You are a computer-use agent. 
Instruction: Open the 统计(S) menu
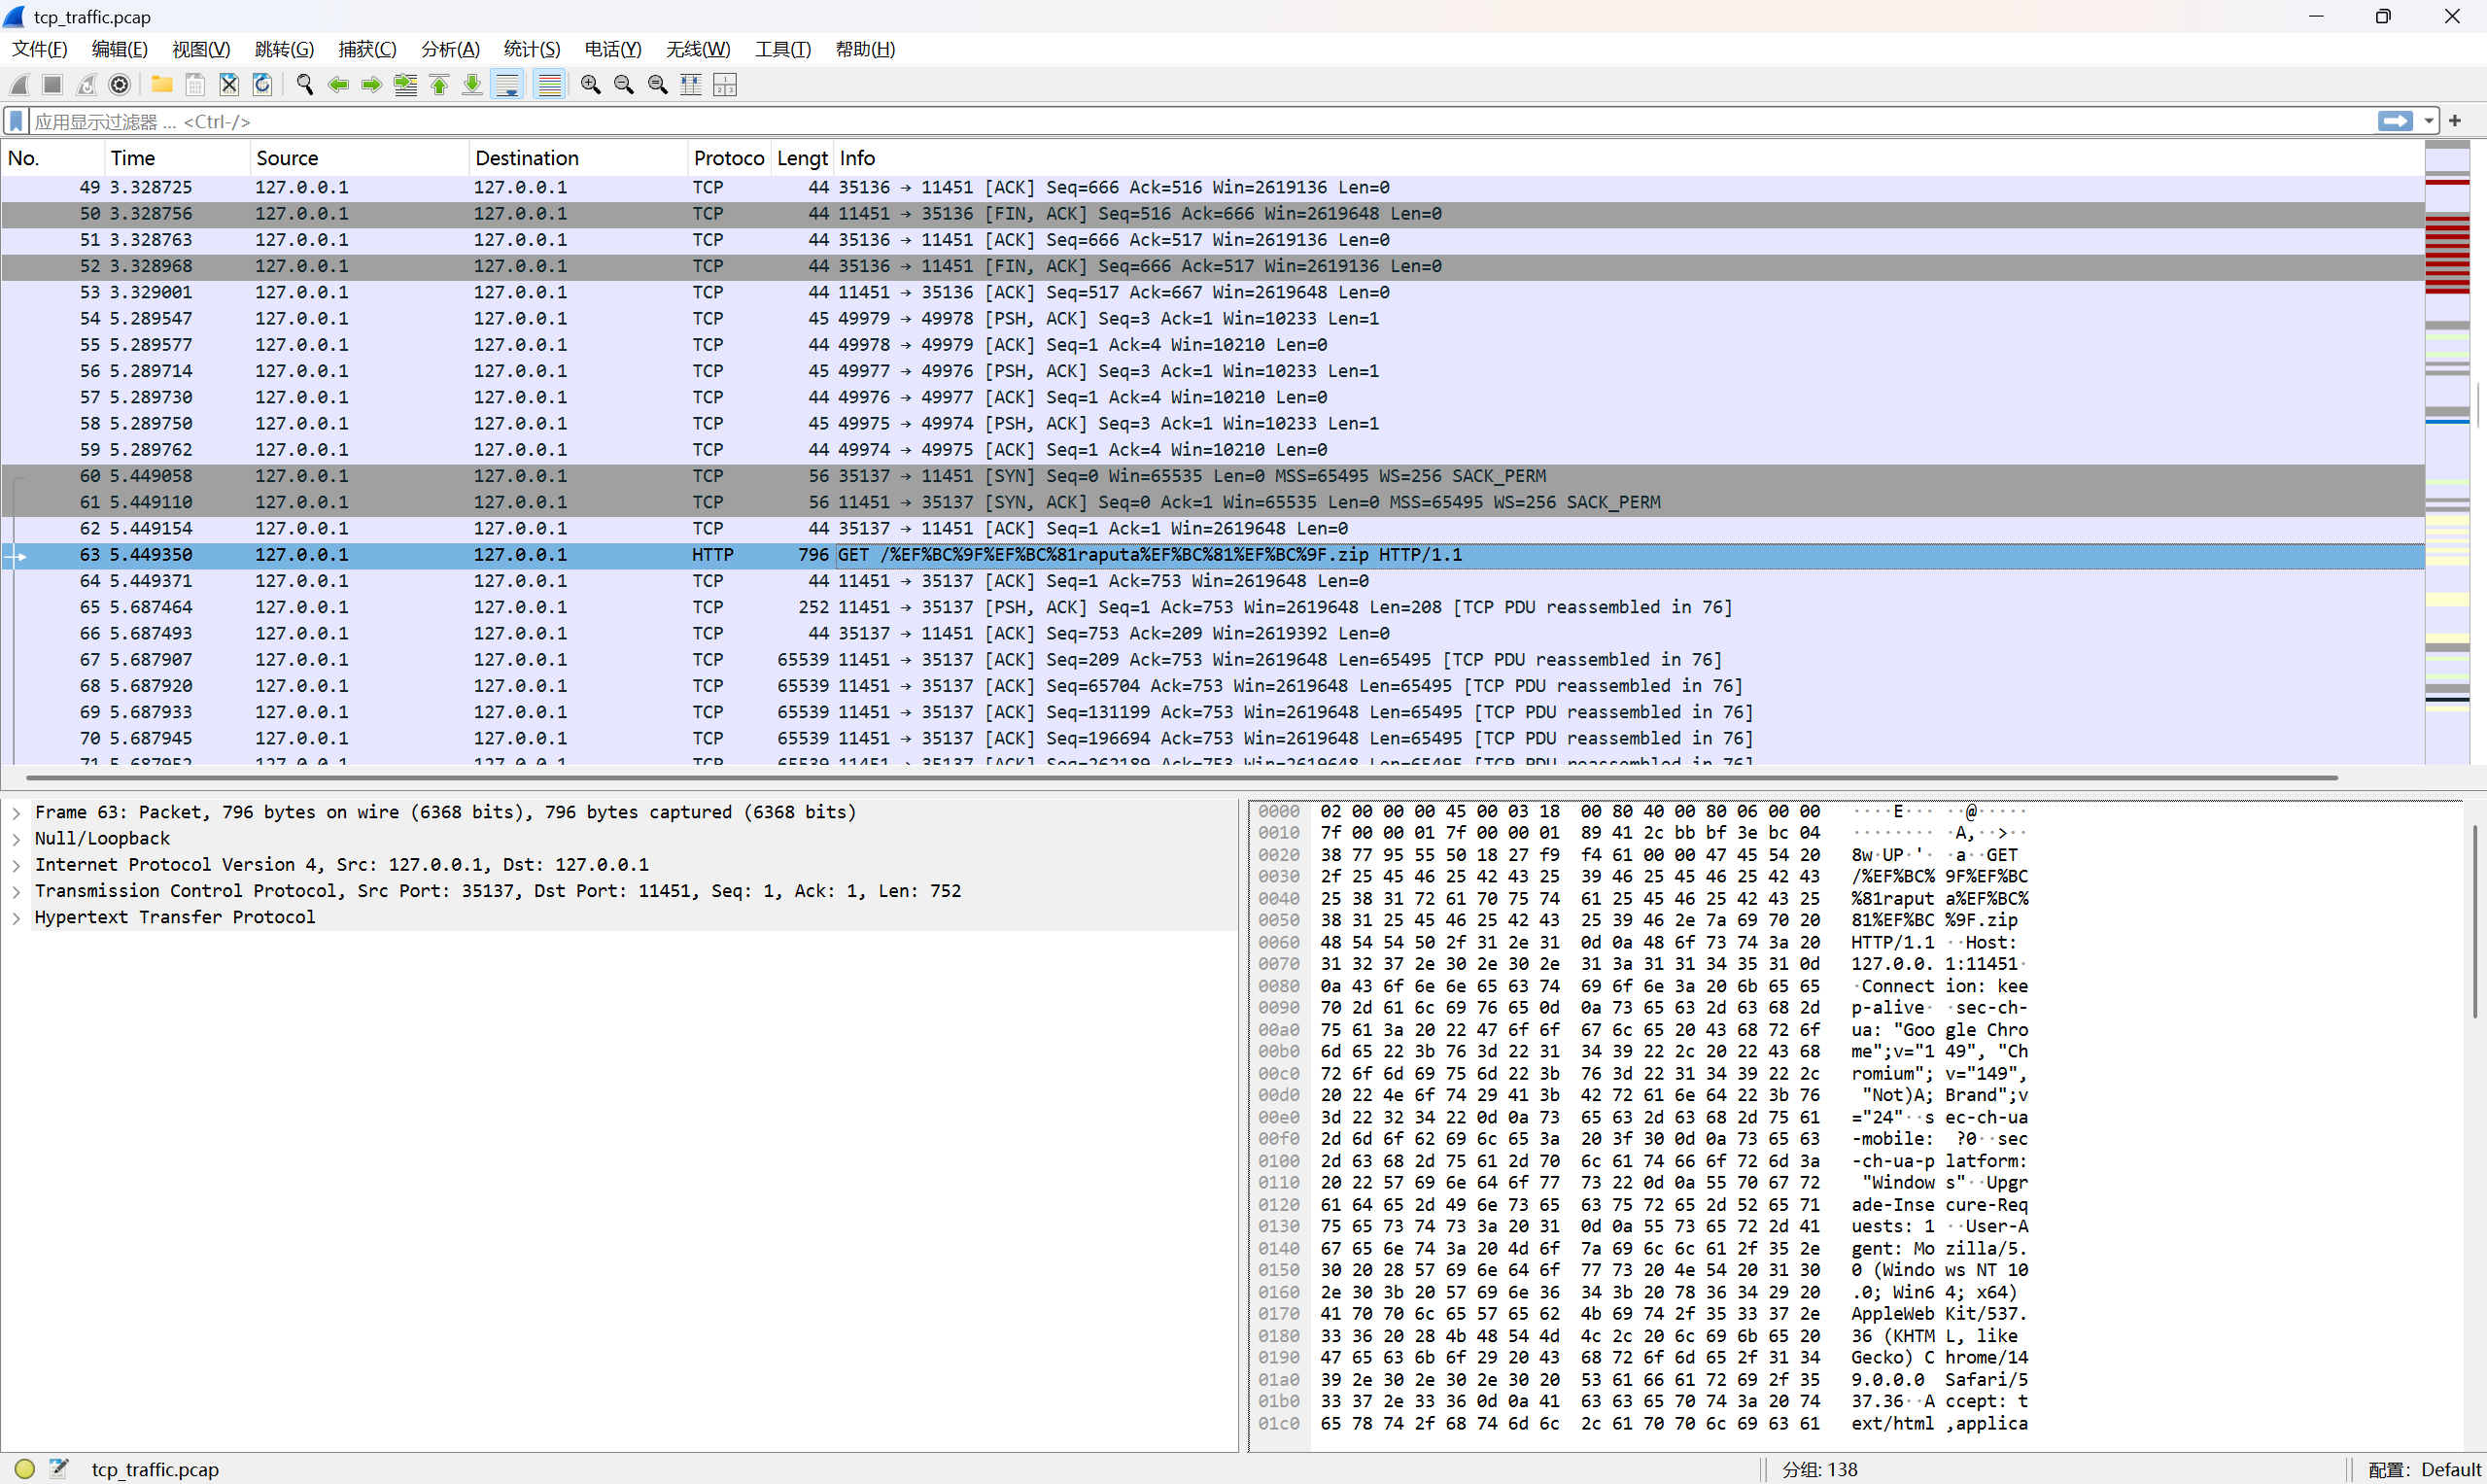click(532, 49)
